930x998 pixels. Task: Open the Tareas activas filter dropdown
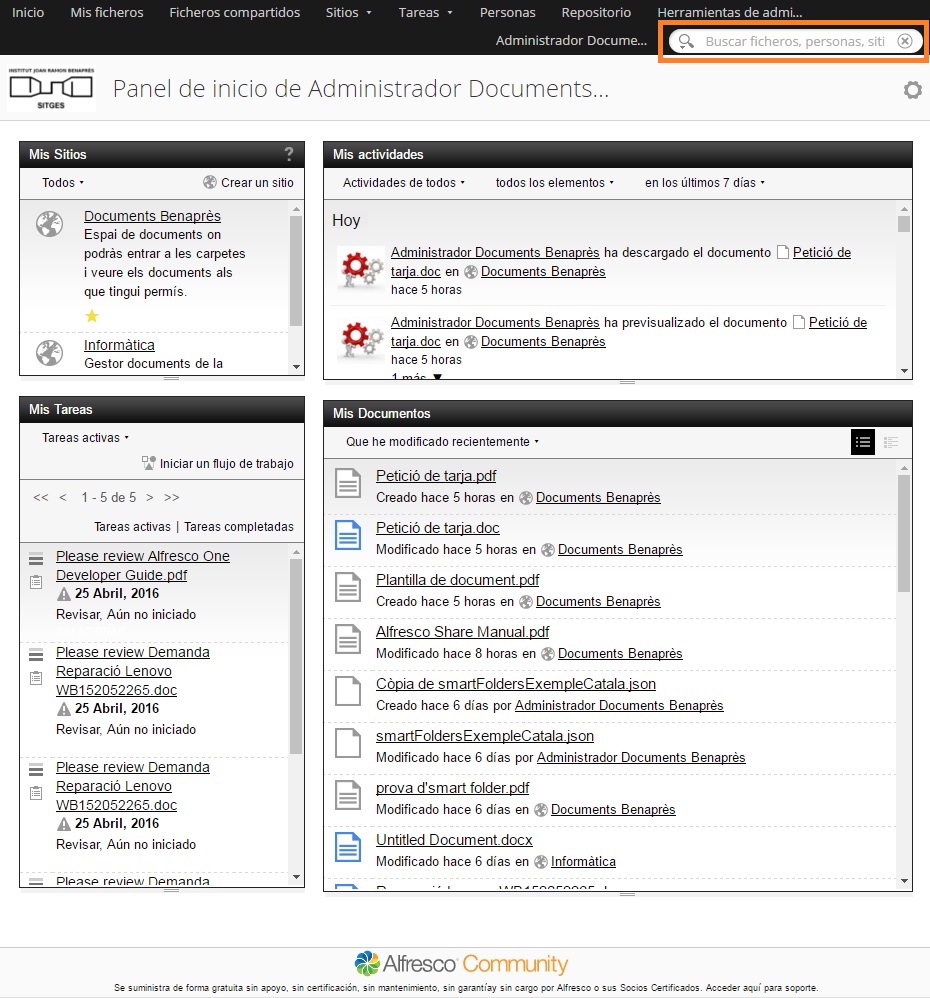tap(85, 438)
